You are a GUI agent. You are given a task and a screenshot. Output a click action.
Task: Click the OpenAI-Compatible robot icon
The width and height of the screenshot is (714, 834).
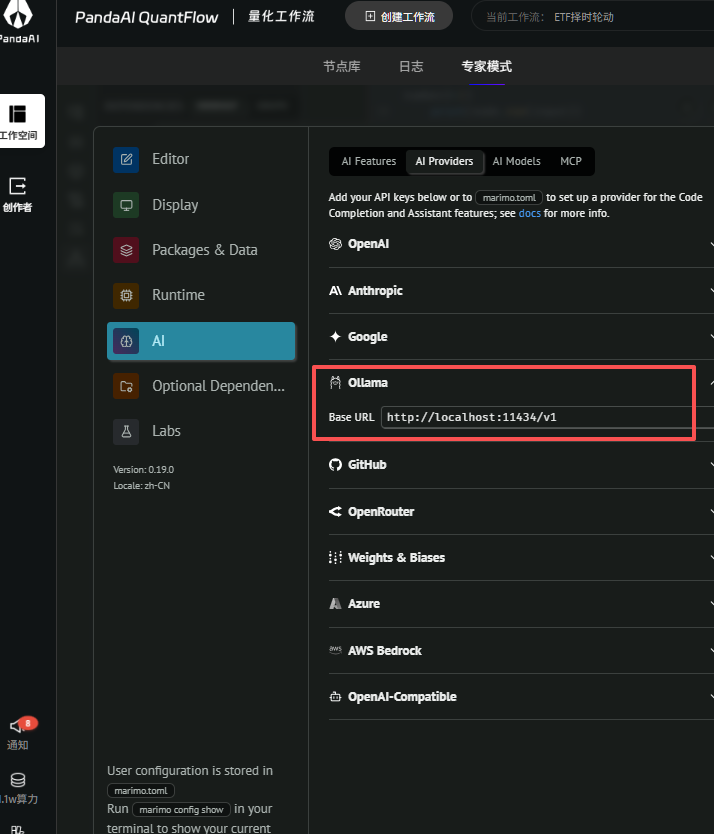[335, 697]
